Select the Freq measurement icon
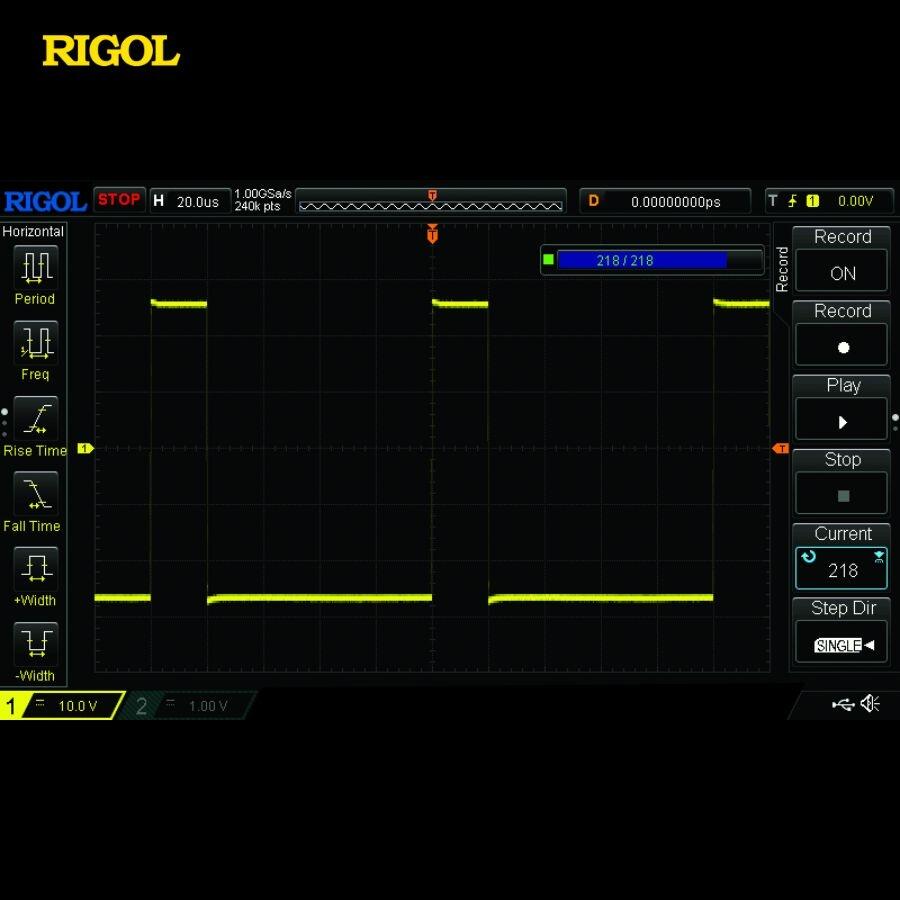Viewport: 900px width, 900px height. [x=36, y=343]
